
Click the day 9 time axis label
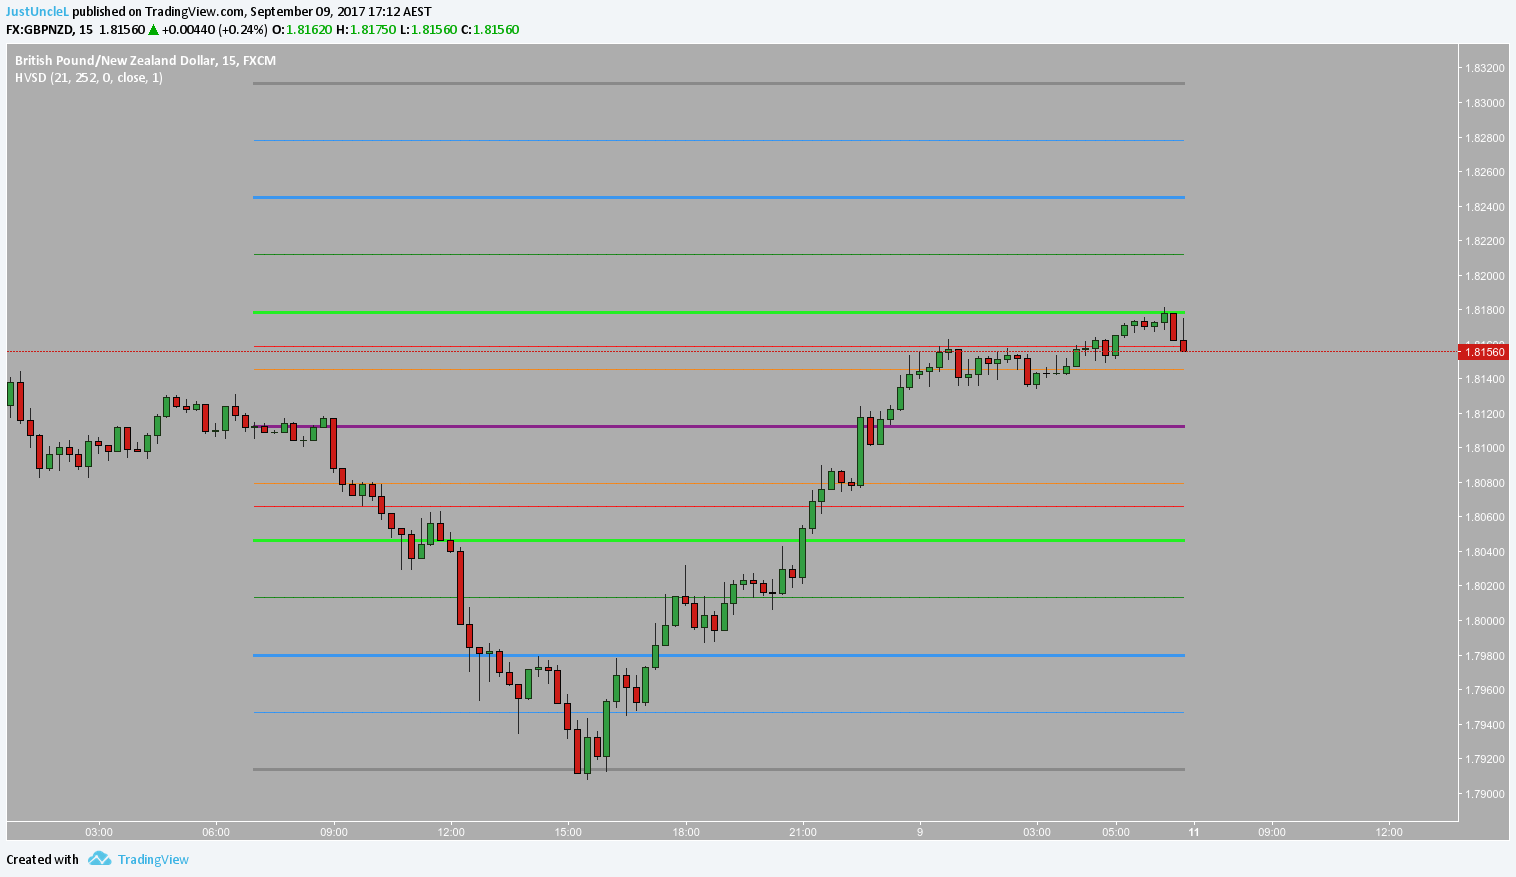coord(920,832)
